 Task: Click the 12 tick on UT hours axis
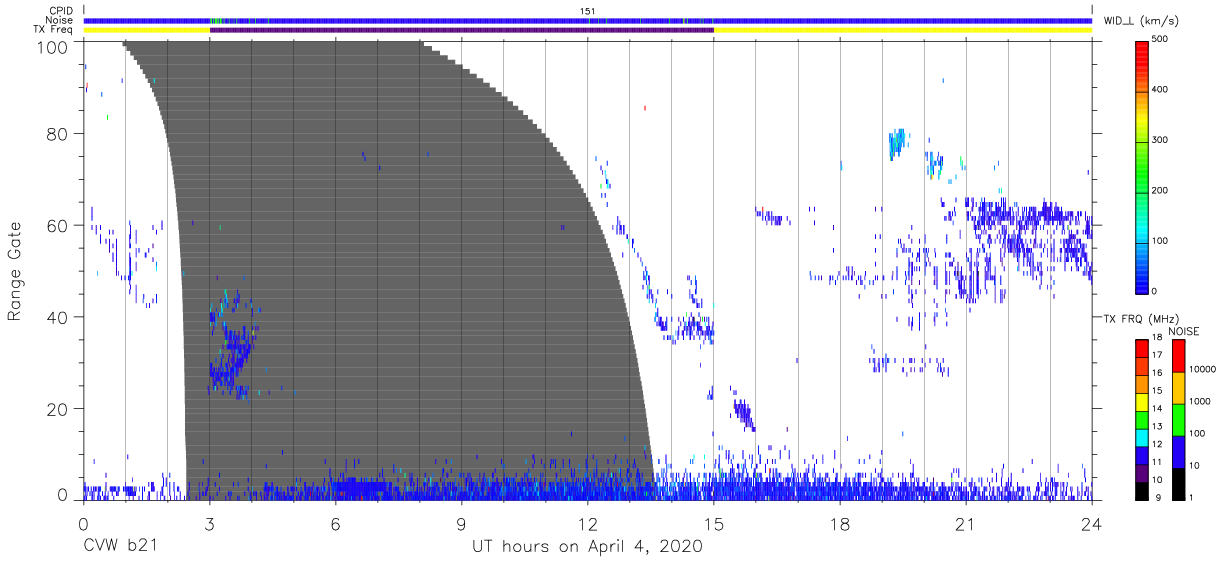click(588, 523)
